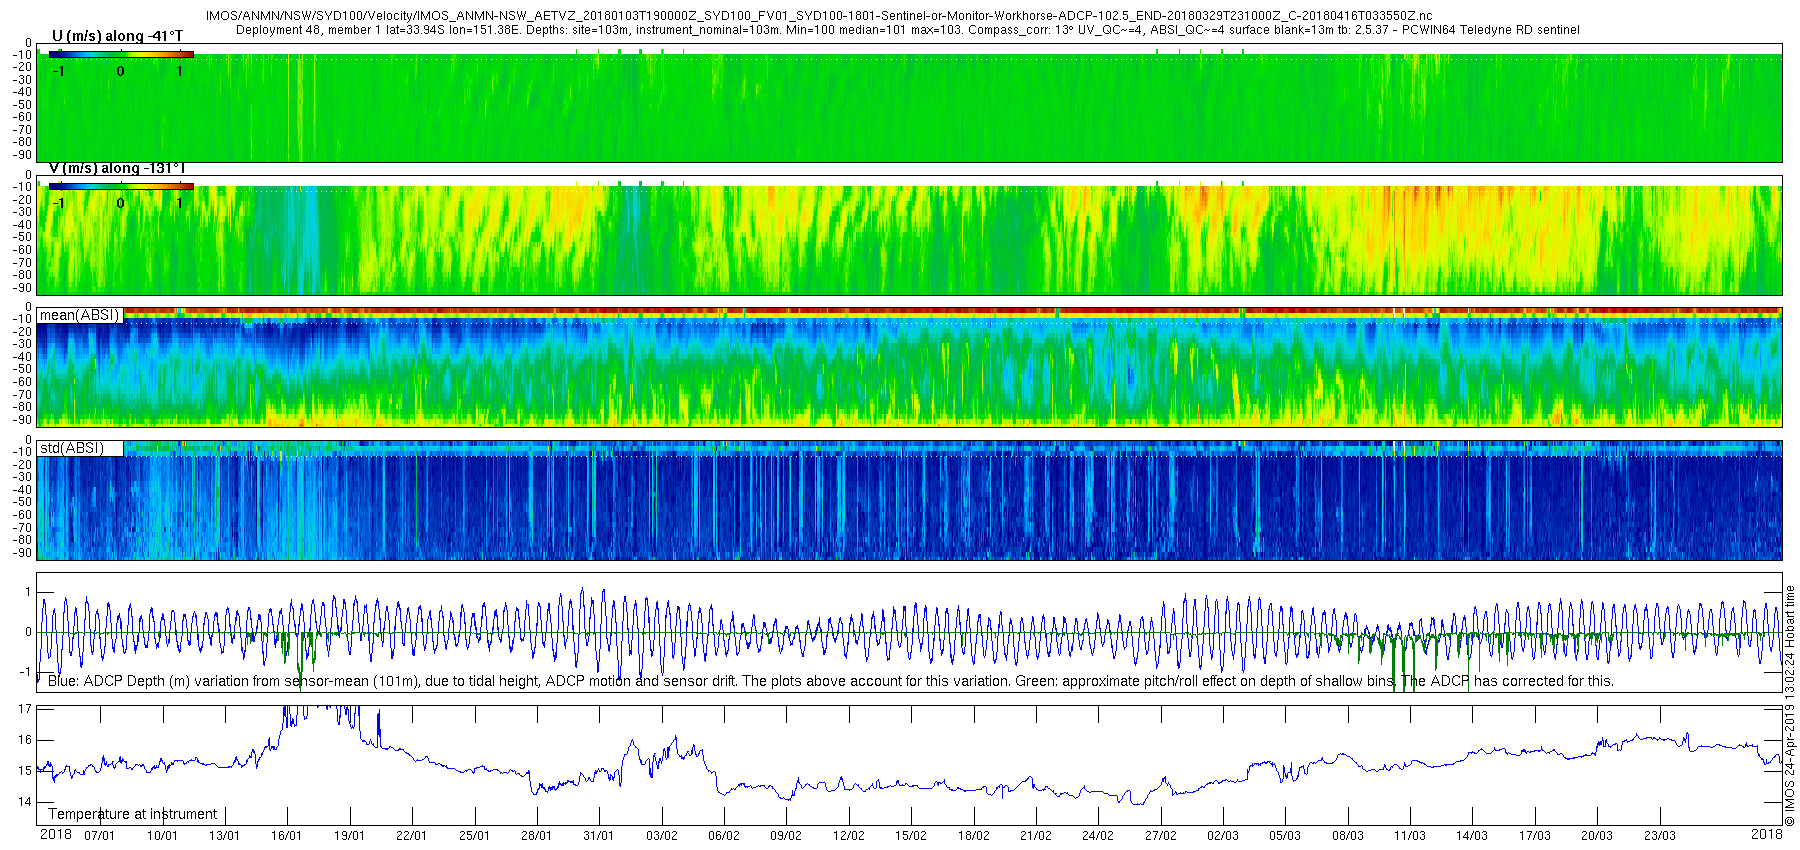Click the 16/01 date tick label
The height and width of the screenshot is (850, 1800).
[286, 836]
